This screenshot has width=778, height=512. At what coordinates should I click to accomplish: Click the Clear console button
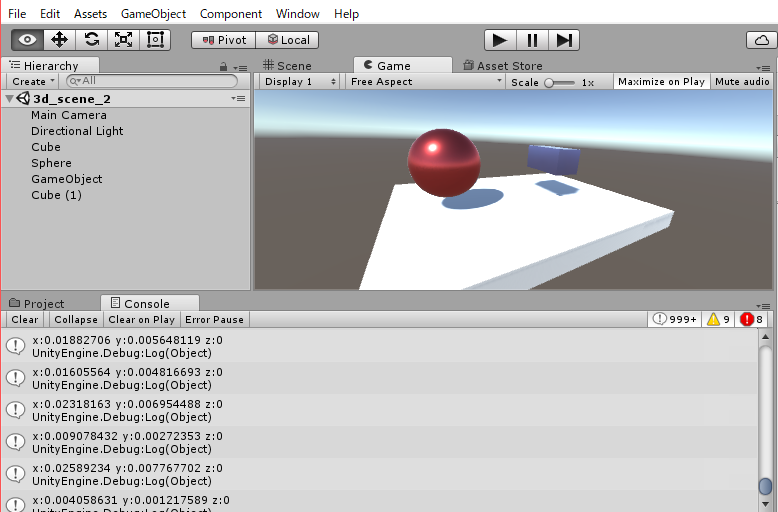[25, 320]
